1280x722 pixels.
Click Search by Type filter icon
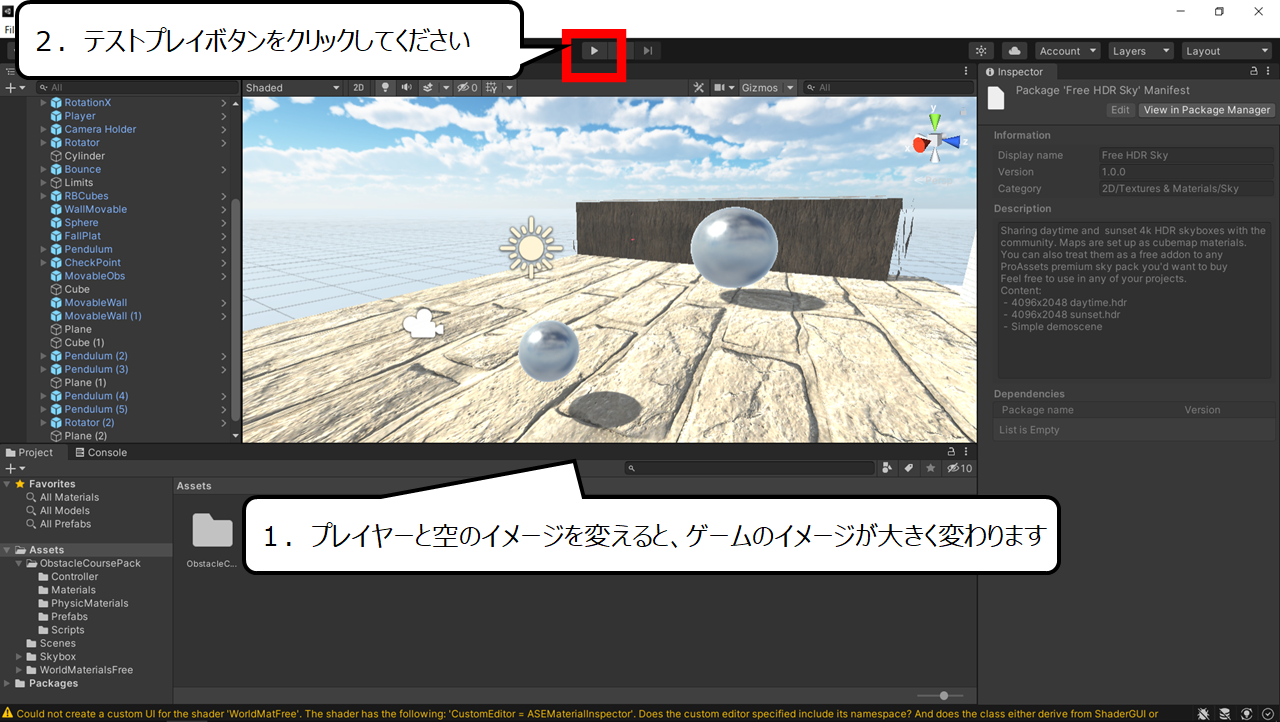888,468
